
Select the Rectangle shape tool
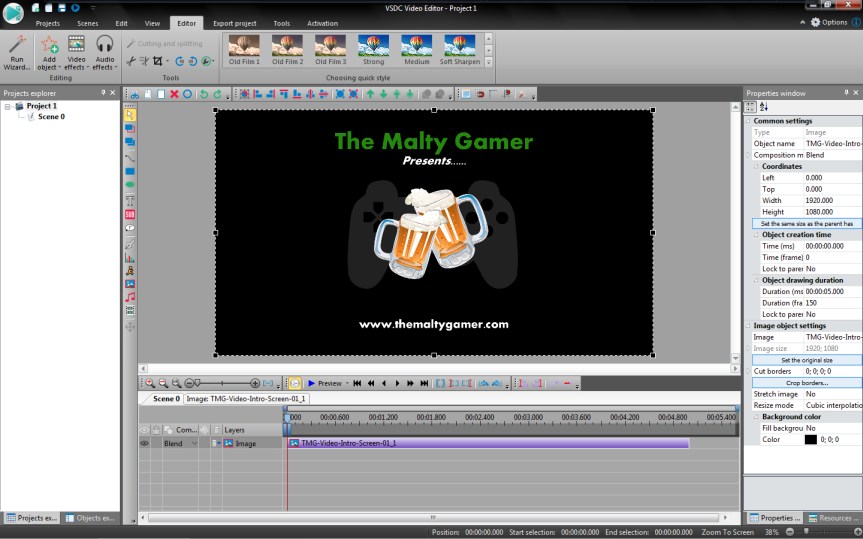(x=130, y=171)
